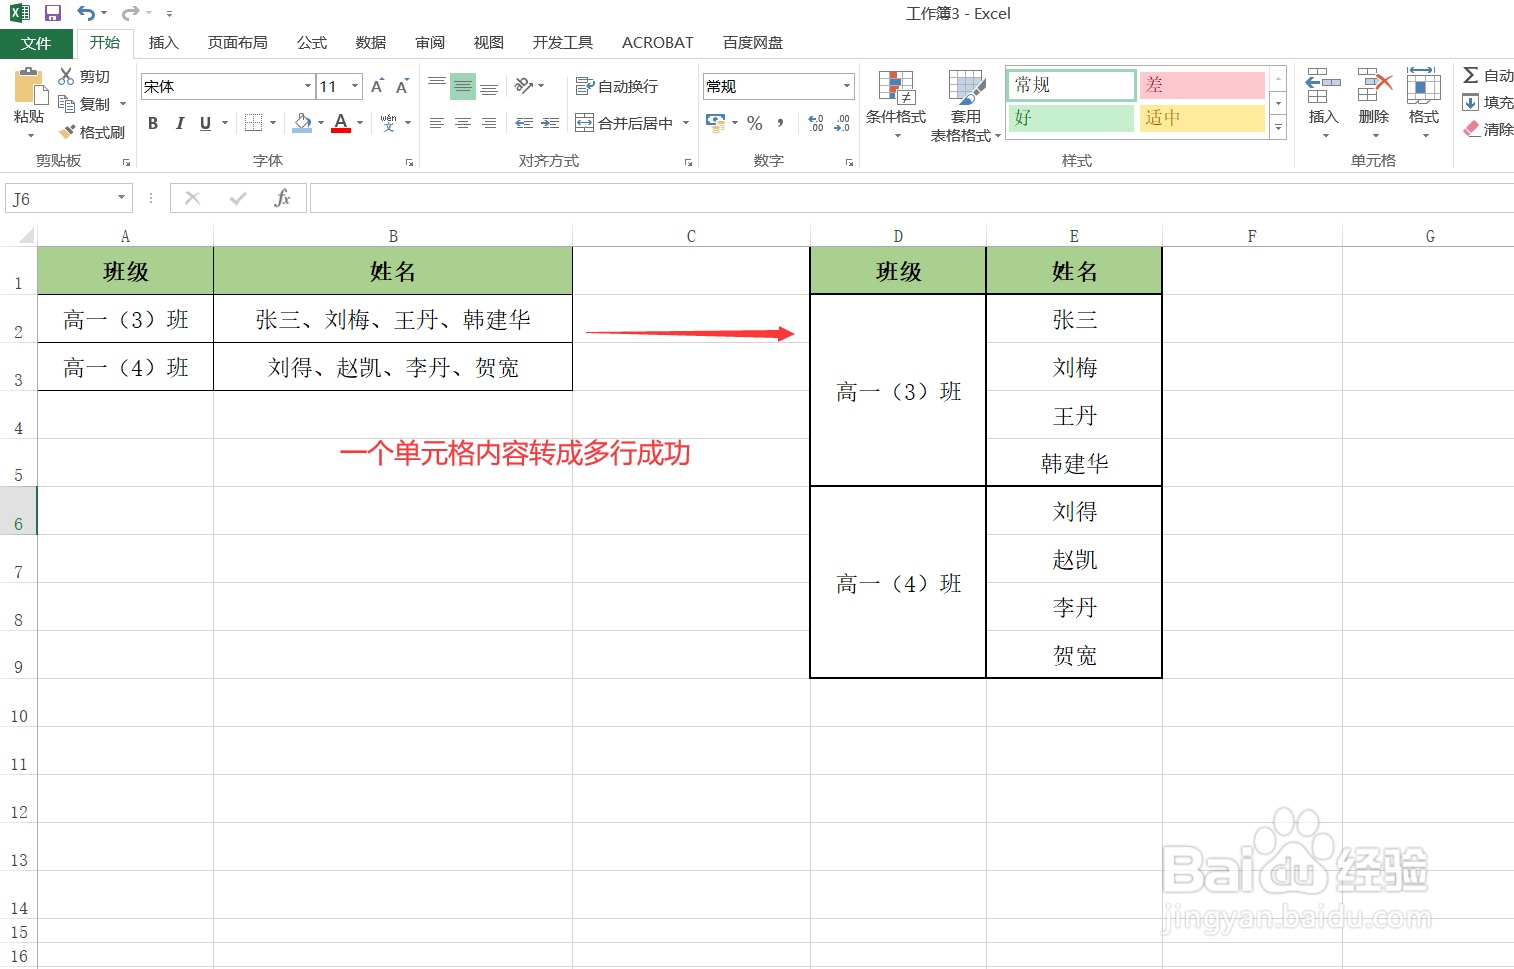Toggle middle vertical alignment
This screenshot has height=969, width=1514.
(463, 86)
